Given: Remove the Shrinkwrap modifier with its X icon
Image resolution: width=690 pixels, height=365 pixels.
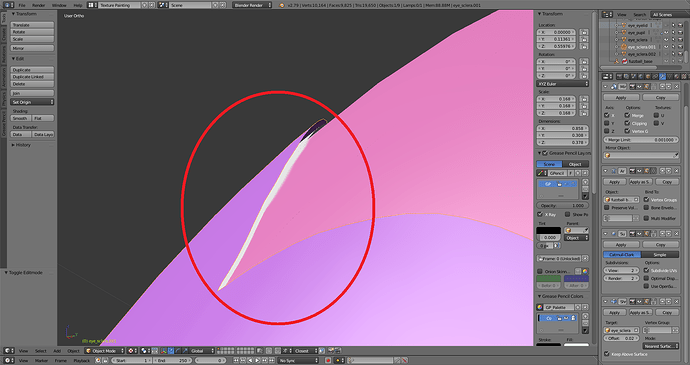Looking at the screenshot, I should (676, 302).
